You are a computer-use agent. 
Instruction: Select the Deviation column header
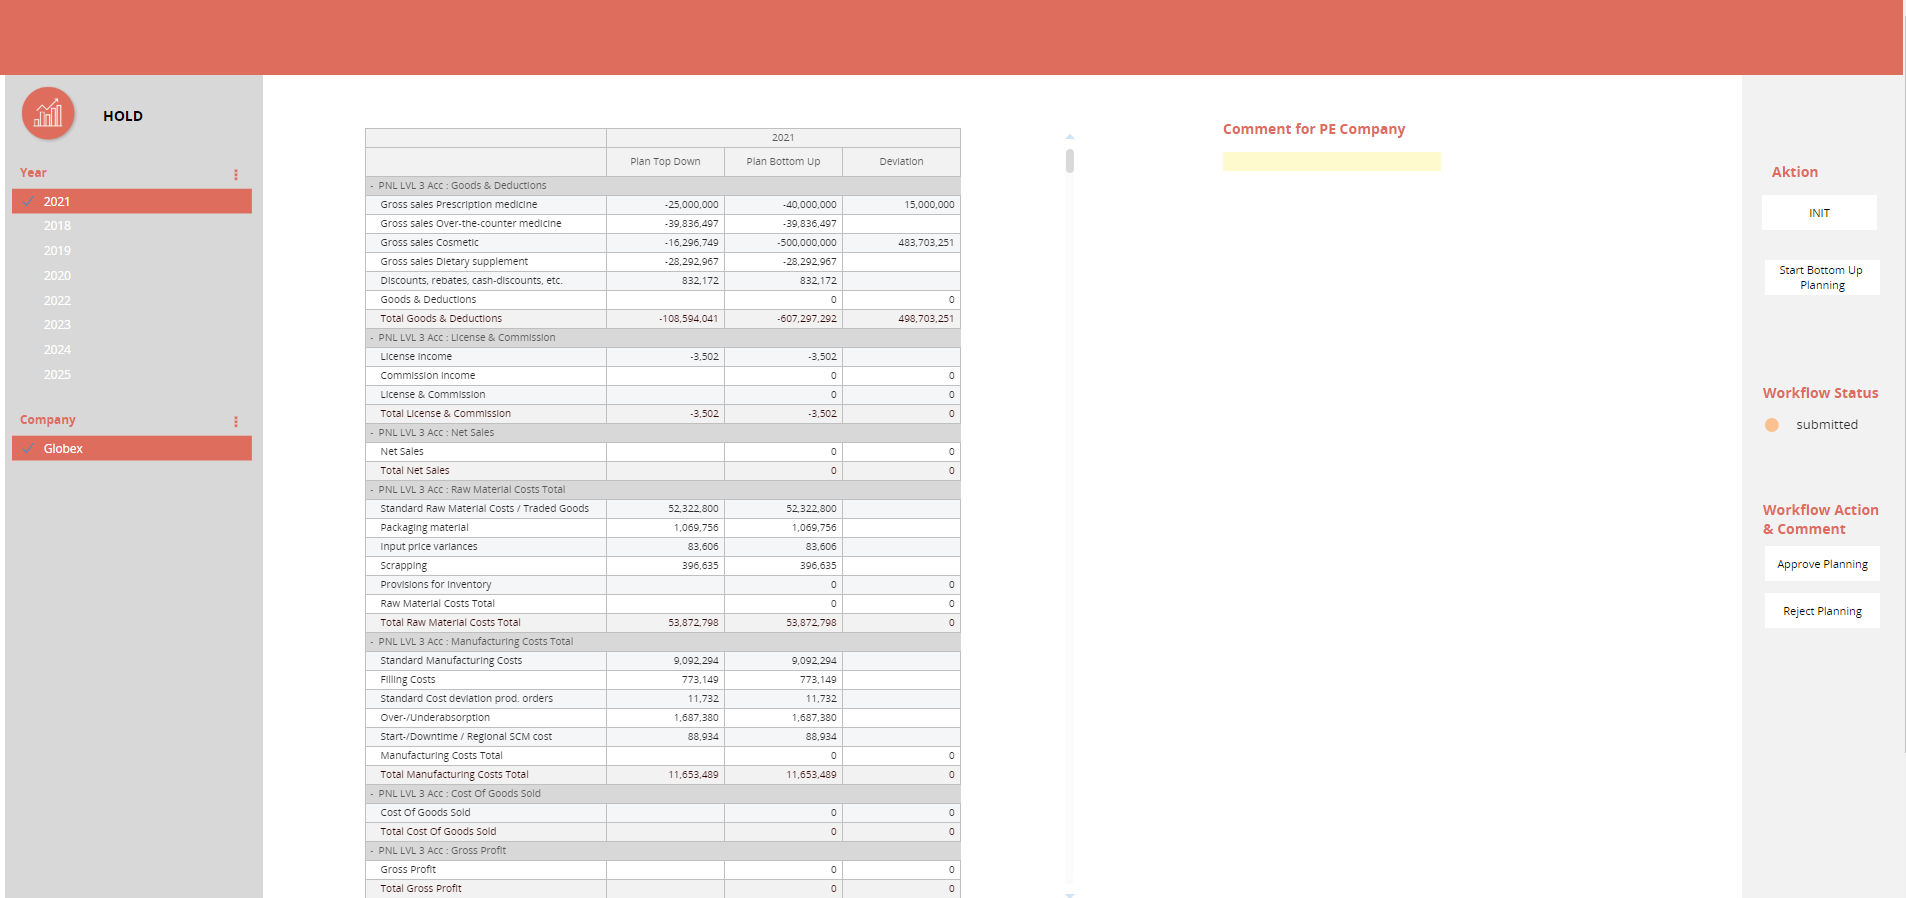901,162
